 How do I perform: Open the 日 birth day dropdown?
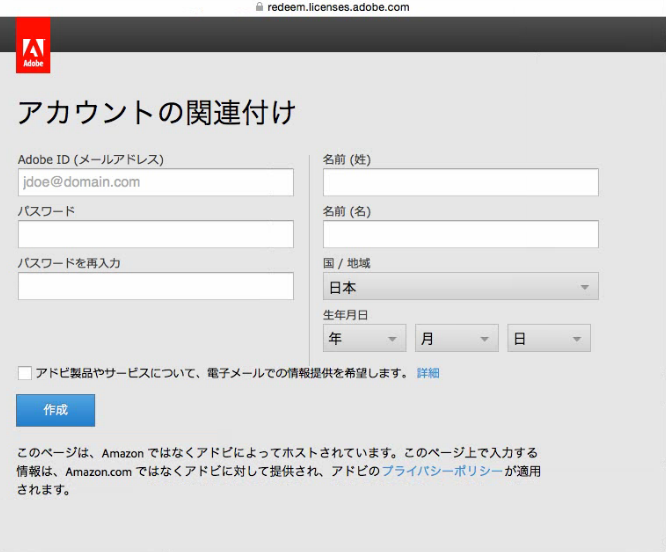549,338
